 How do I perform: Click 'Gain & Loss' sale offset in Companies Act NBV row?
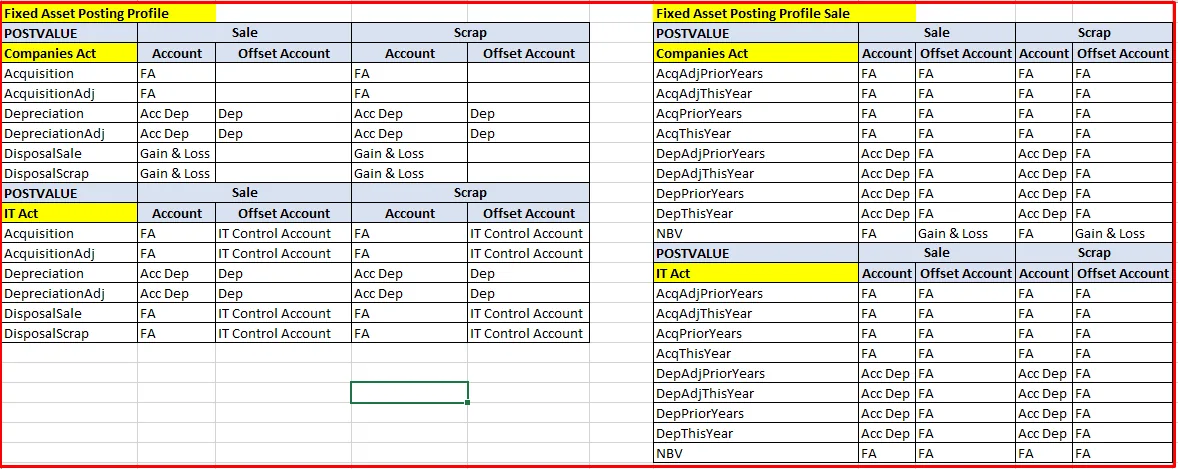pos(953,234)
